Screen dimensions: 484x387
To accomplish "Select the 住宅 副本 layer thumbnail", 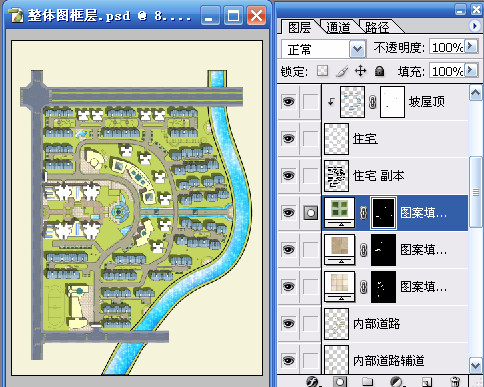I will pyautogui.click(x=337, y=176).
